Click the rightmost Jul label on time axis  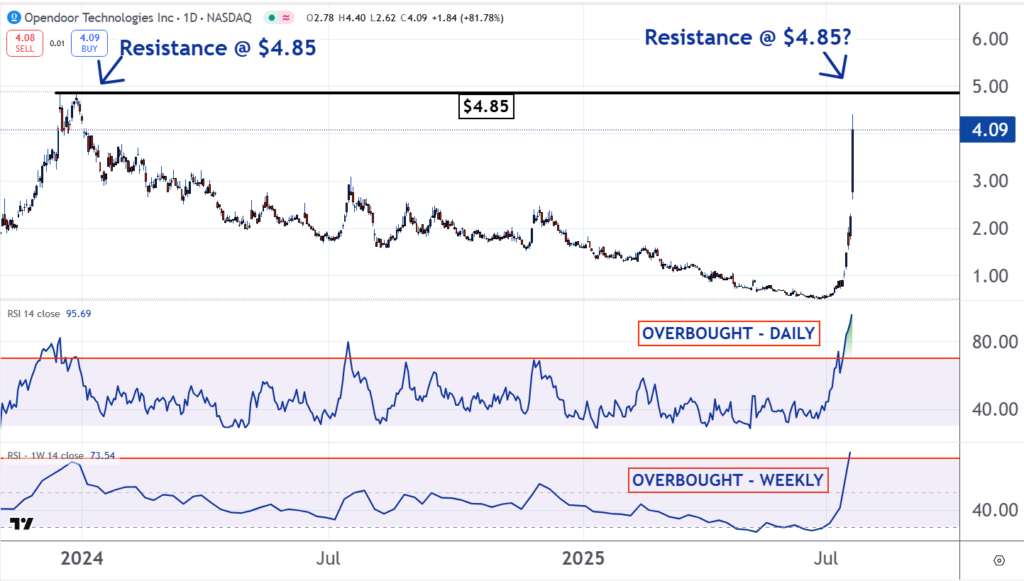(826, 559)
